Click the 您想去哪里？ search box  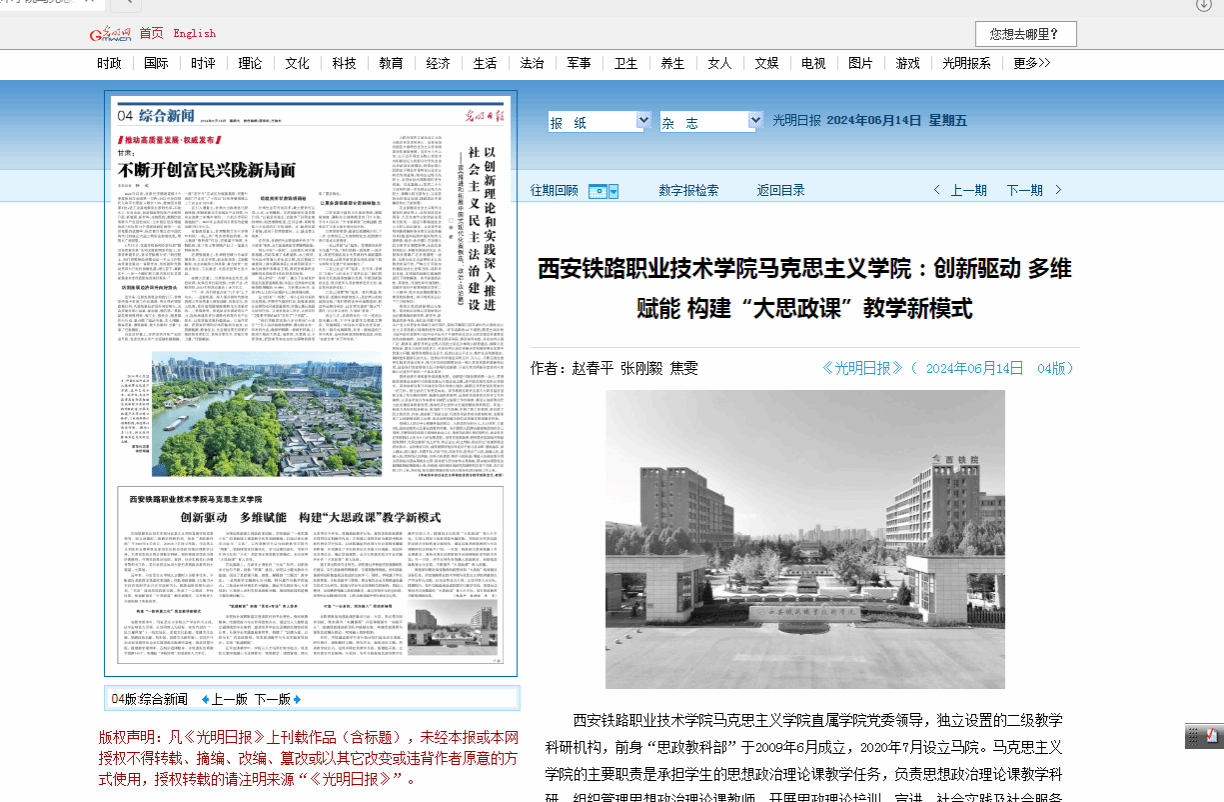(1025, 34)
